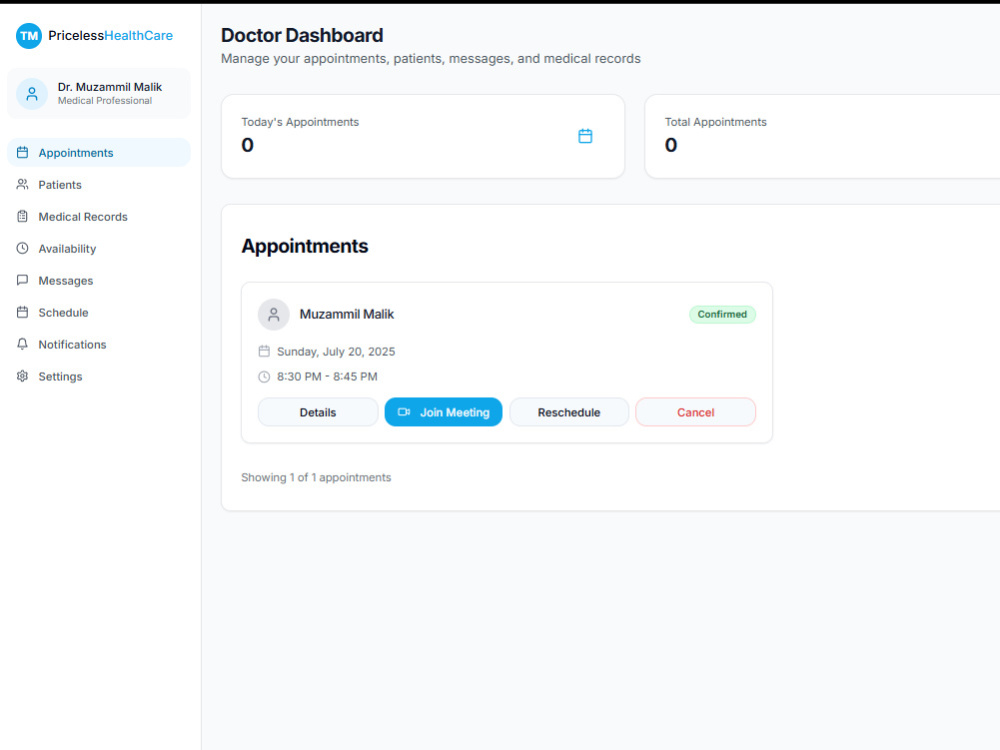
Task: Click the Medical Professional subtitle
Action: (105, 101)
